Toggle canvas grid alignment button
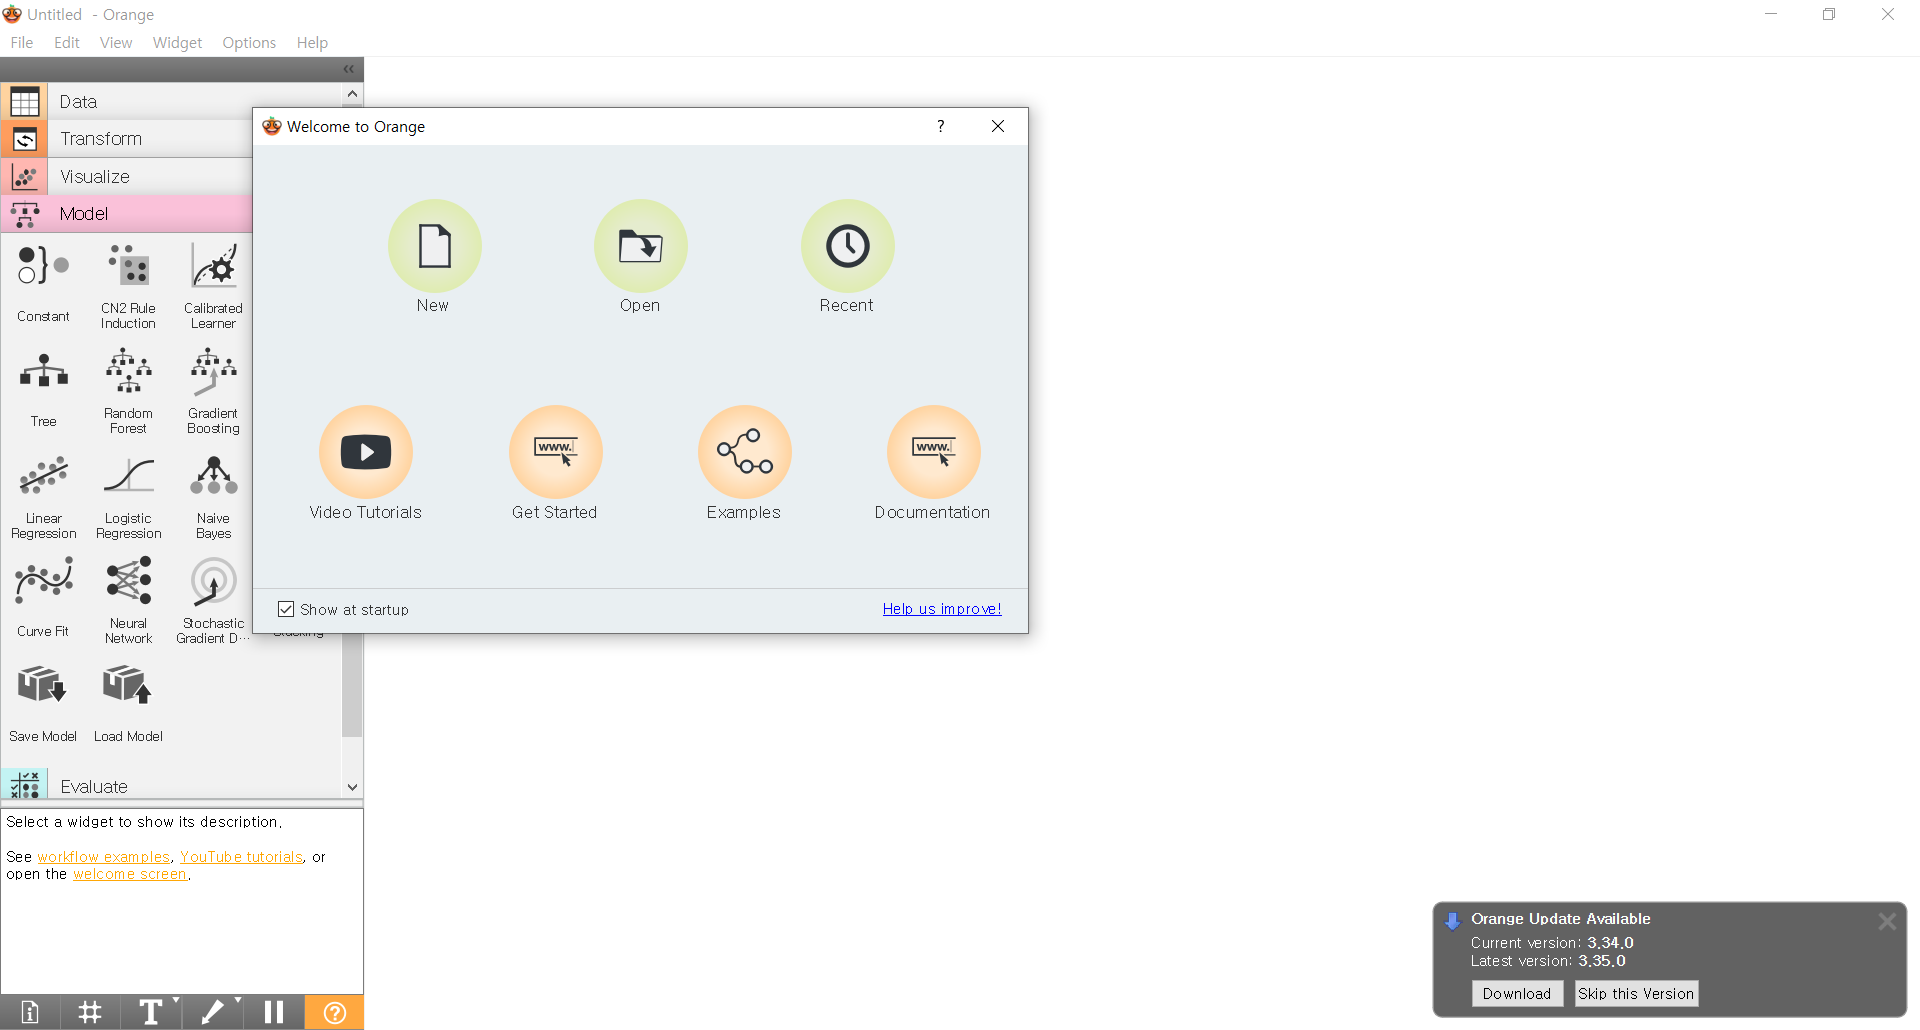The height and width of the screenshot is (1030, 1920). (90, 1012)
